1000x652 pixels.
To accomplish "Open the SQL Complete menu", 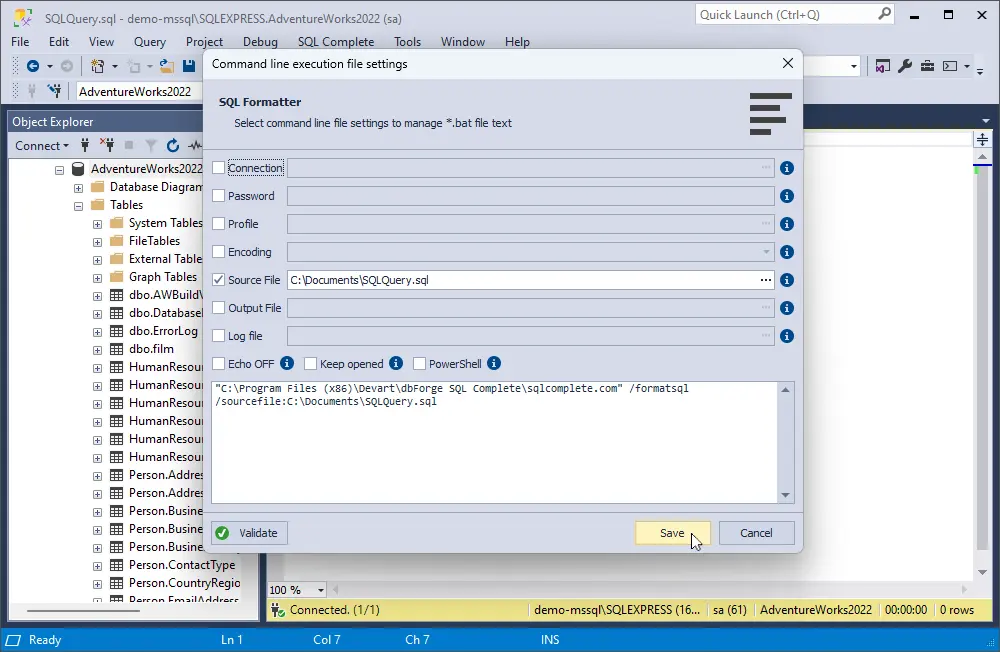I will pos(333,42).
